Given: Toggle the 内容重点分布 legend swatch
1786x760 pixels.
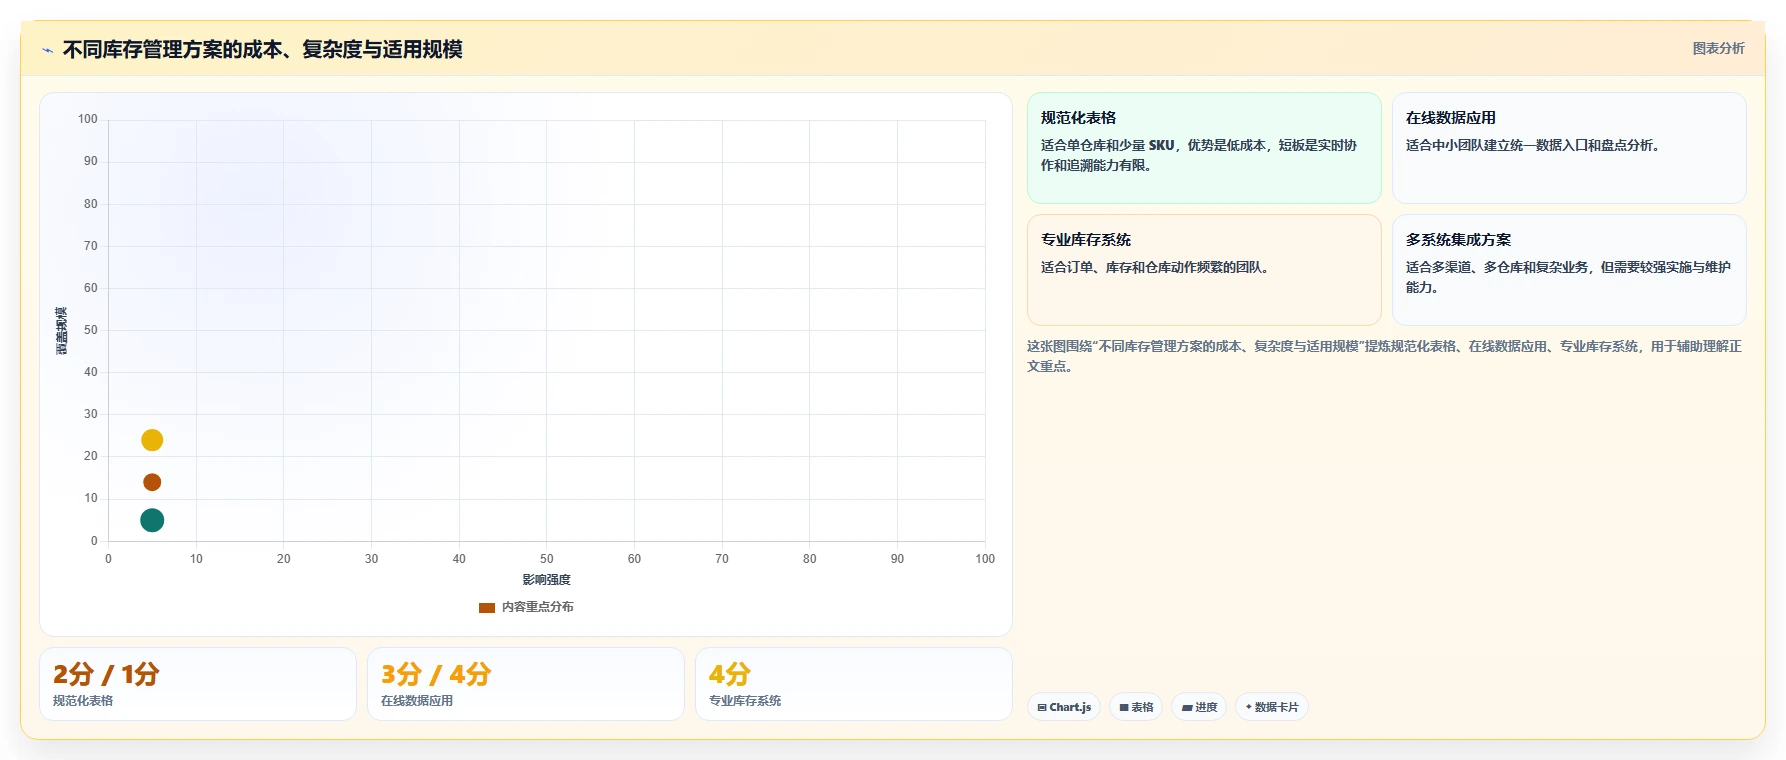Looking at the screenshot, I should pos(487,607).
